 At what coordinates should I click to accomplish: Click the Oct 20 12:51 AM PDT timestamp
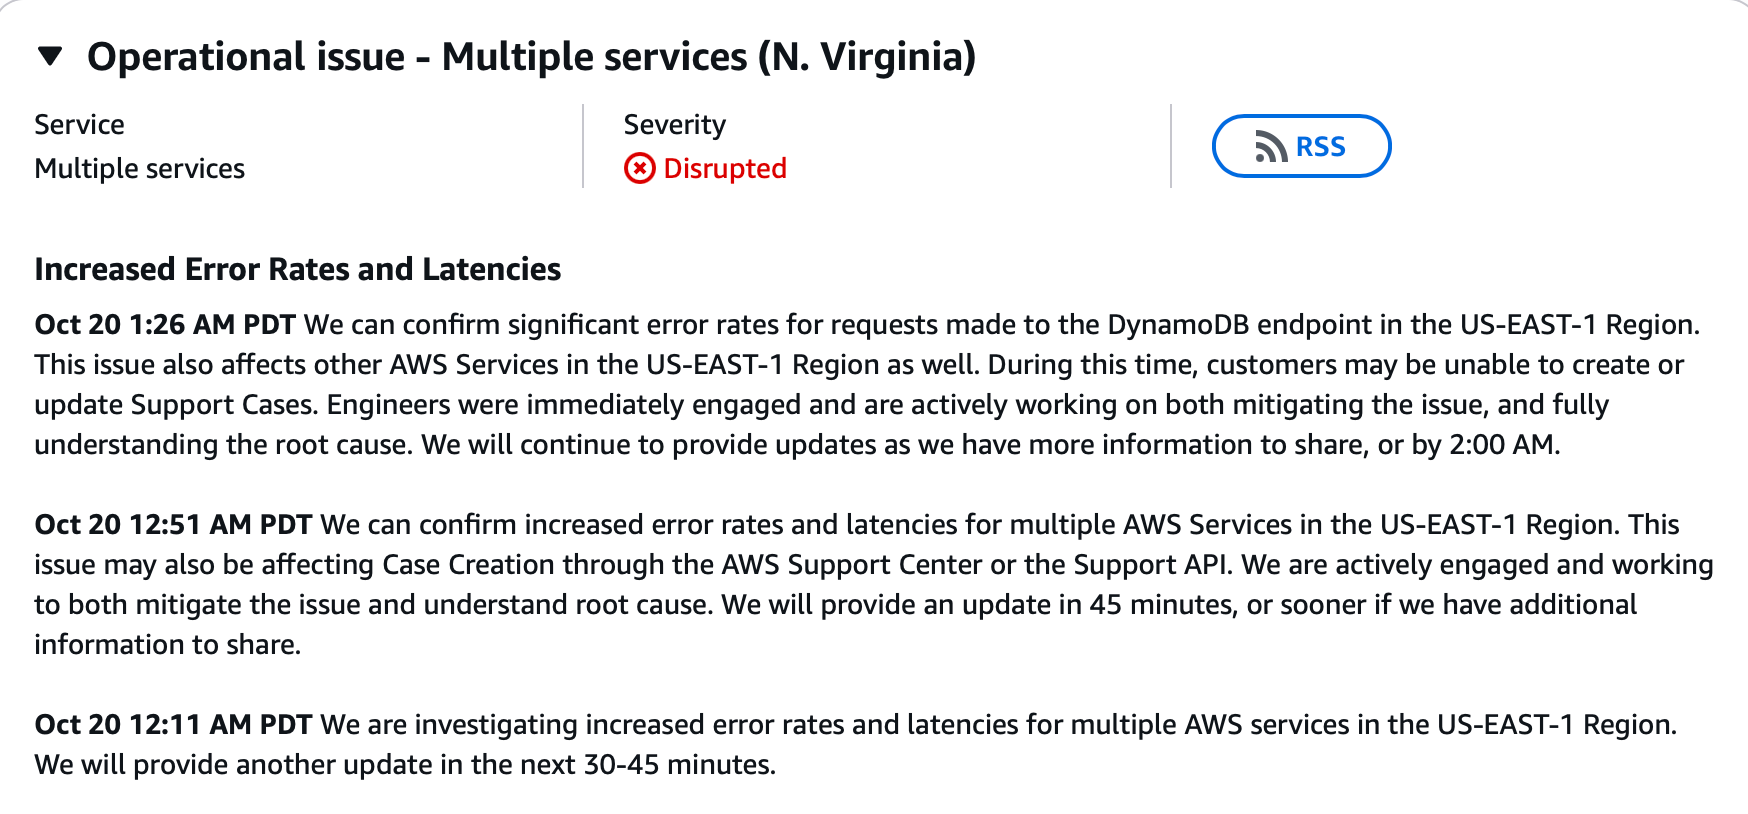coord(173,524)
